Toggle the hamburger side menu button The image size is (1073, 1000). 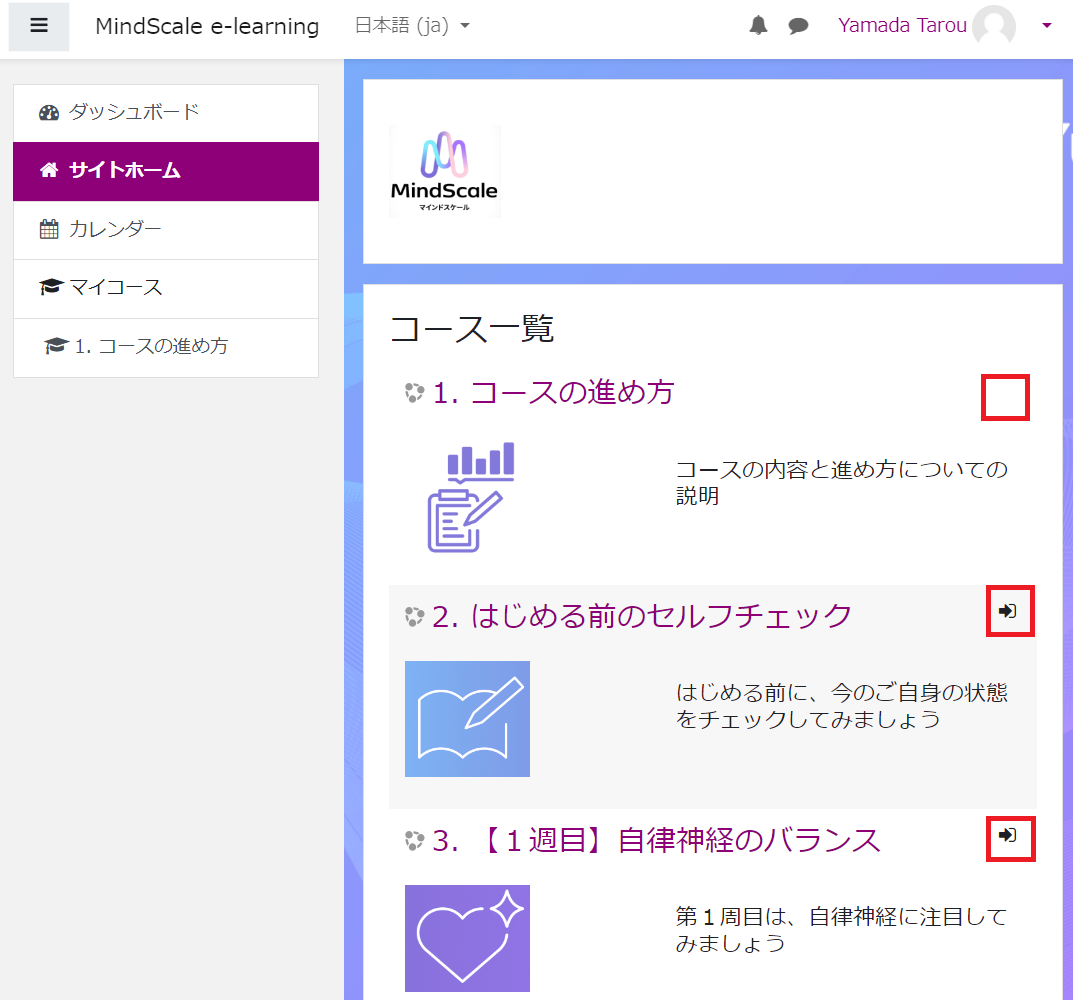pos(39,26)
